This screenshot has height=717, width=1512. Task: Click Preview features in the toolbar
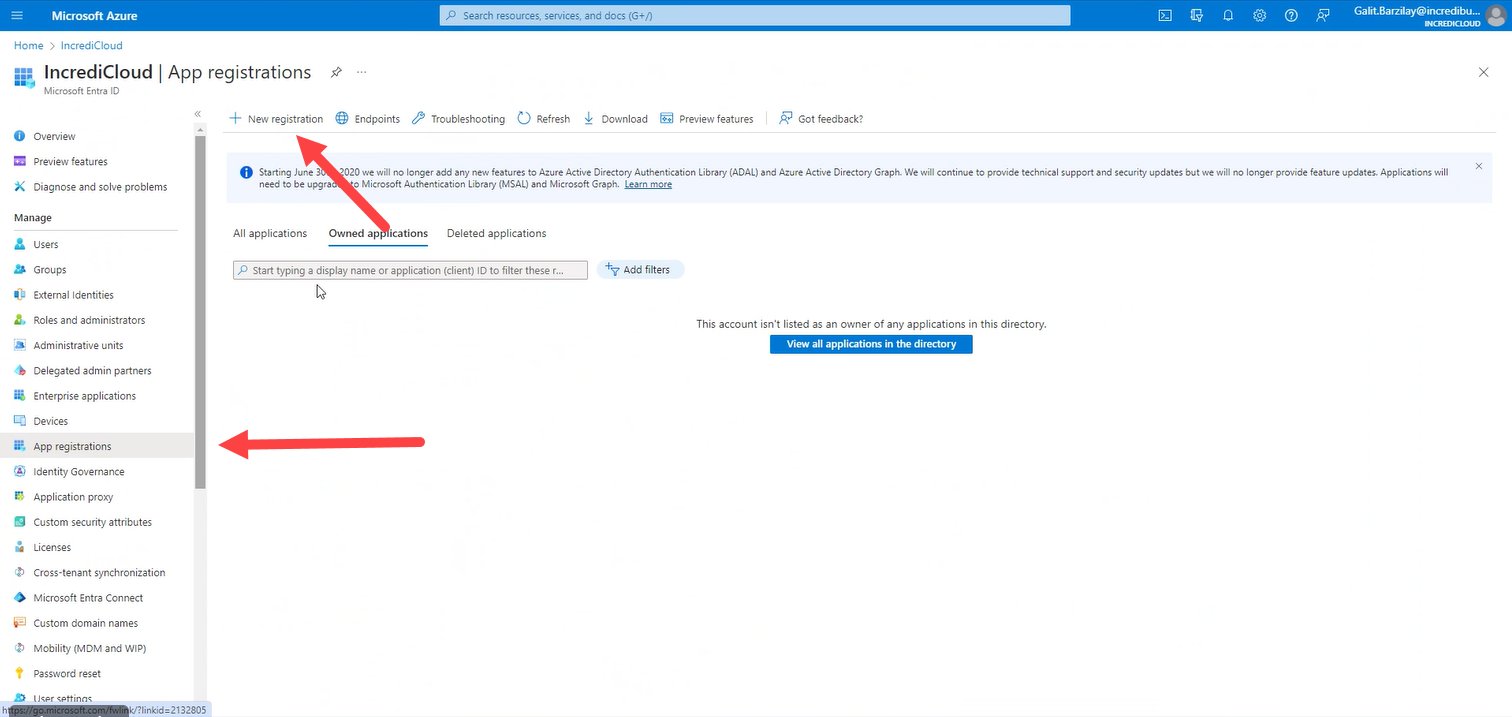706,118
